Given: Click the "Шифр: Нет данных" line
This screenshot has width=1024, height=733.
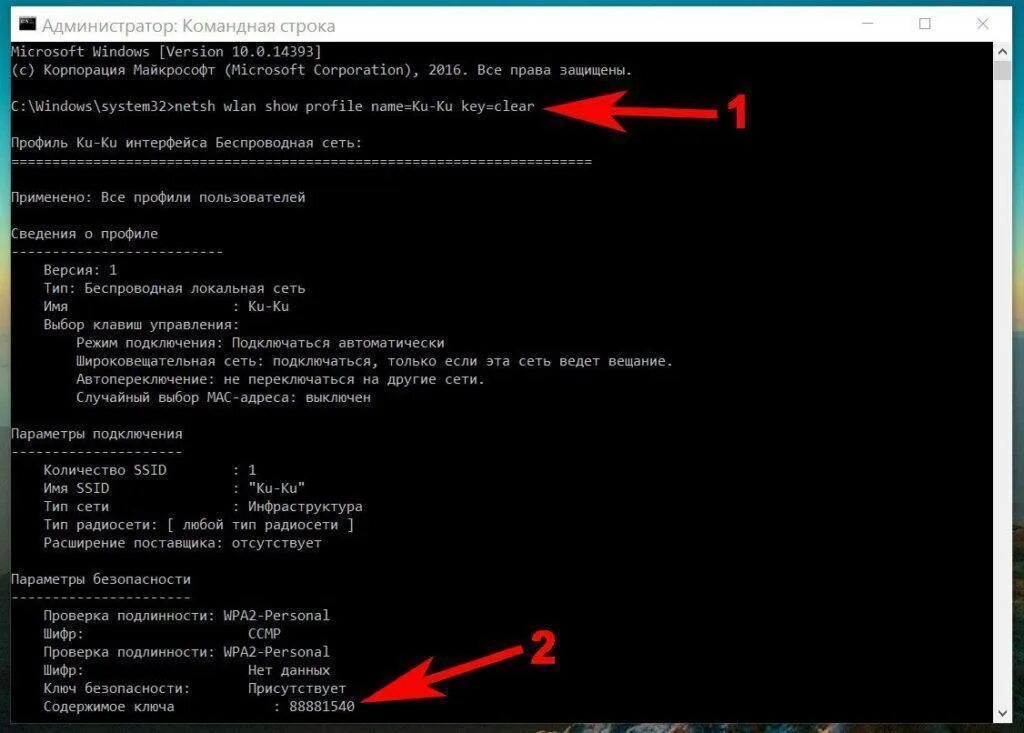Looking at the screenshot, I should (x=187, y=670).
